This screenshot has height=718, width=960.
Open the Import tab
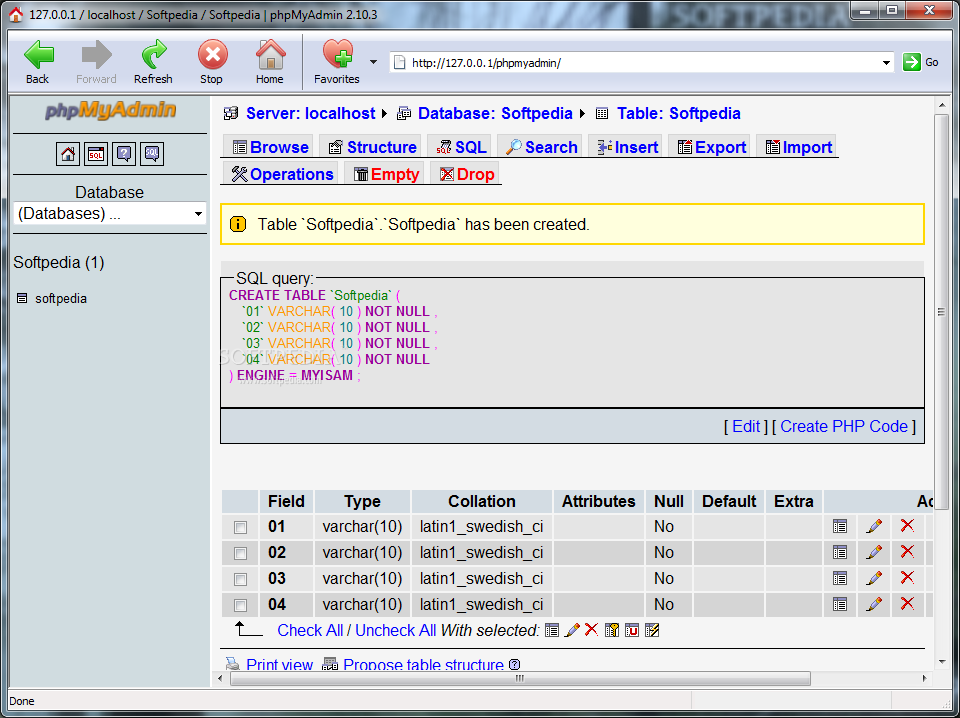tap(798, 148)
